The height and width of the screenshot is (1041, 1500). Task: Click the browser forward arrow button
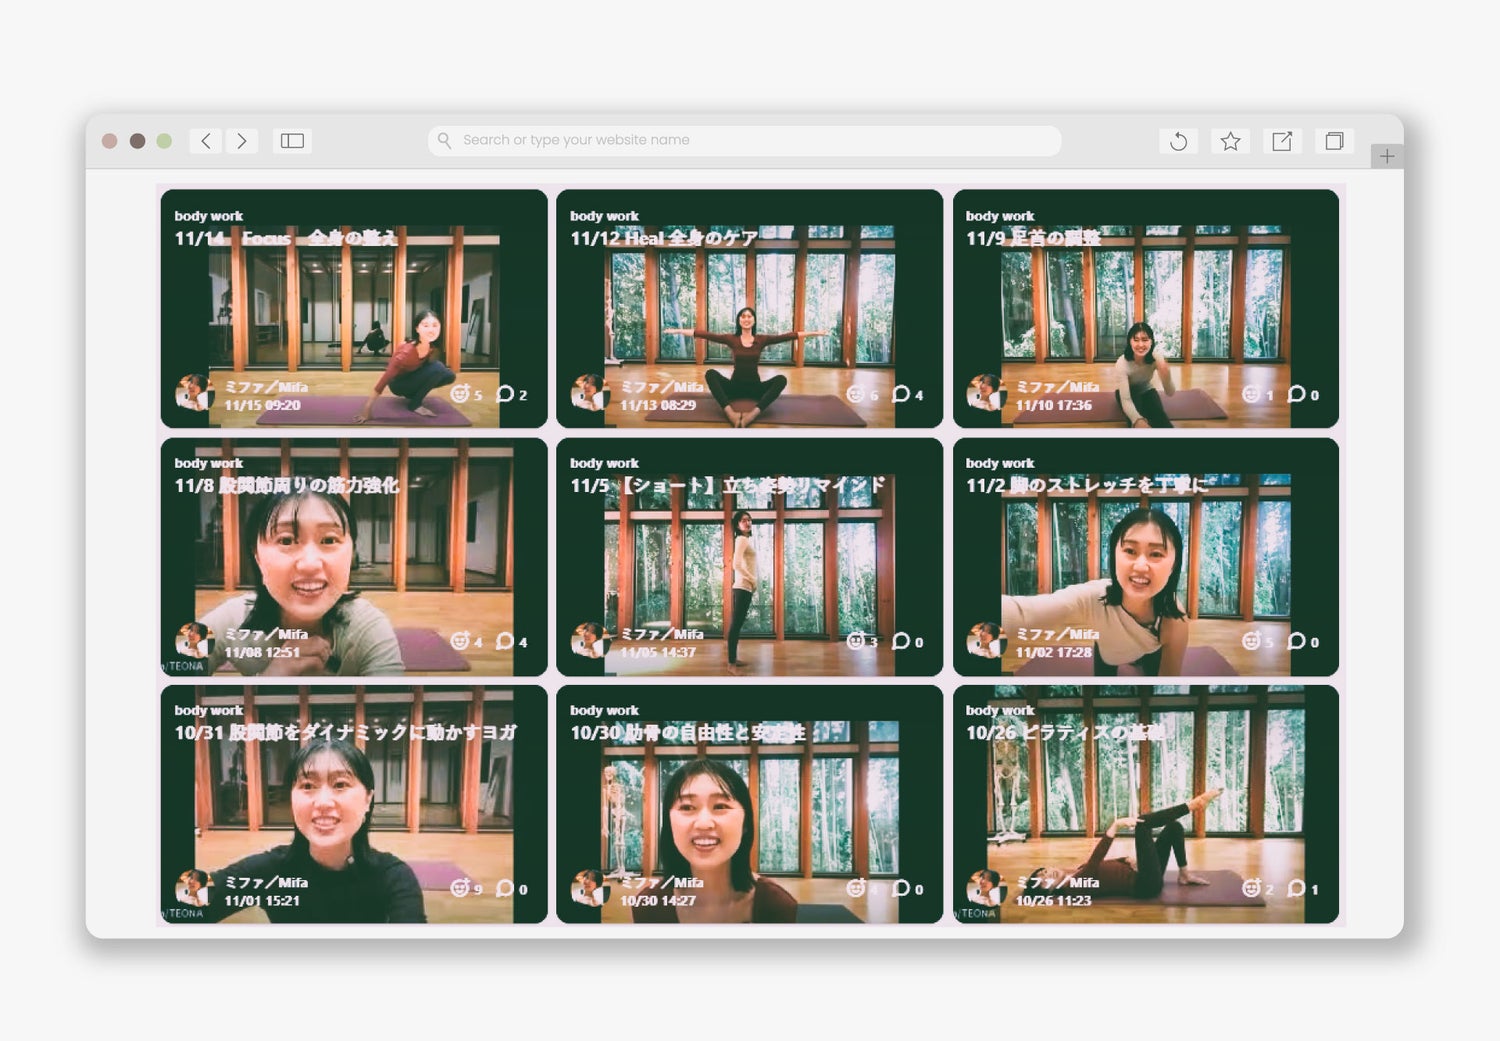241,141
